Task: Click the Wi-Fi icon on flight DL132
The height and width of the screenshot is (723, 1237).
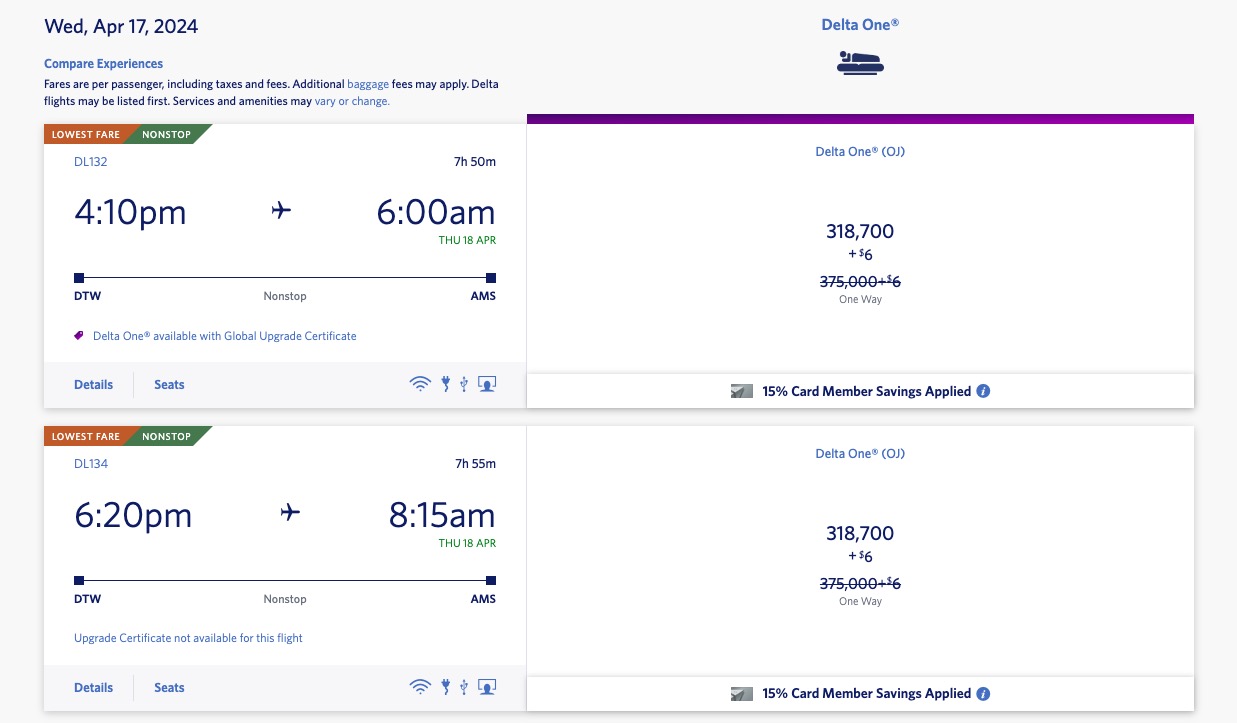Action: click(x=420, y=384)
